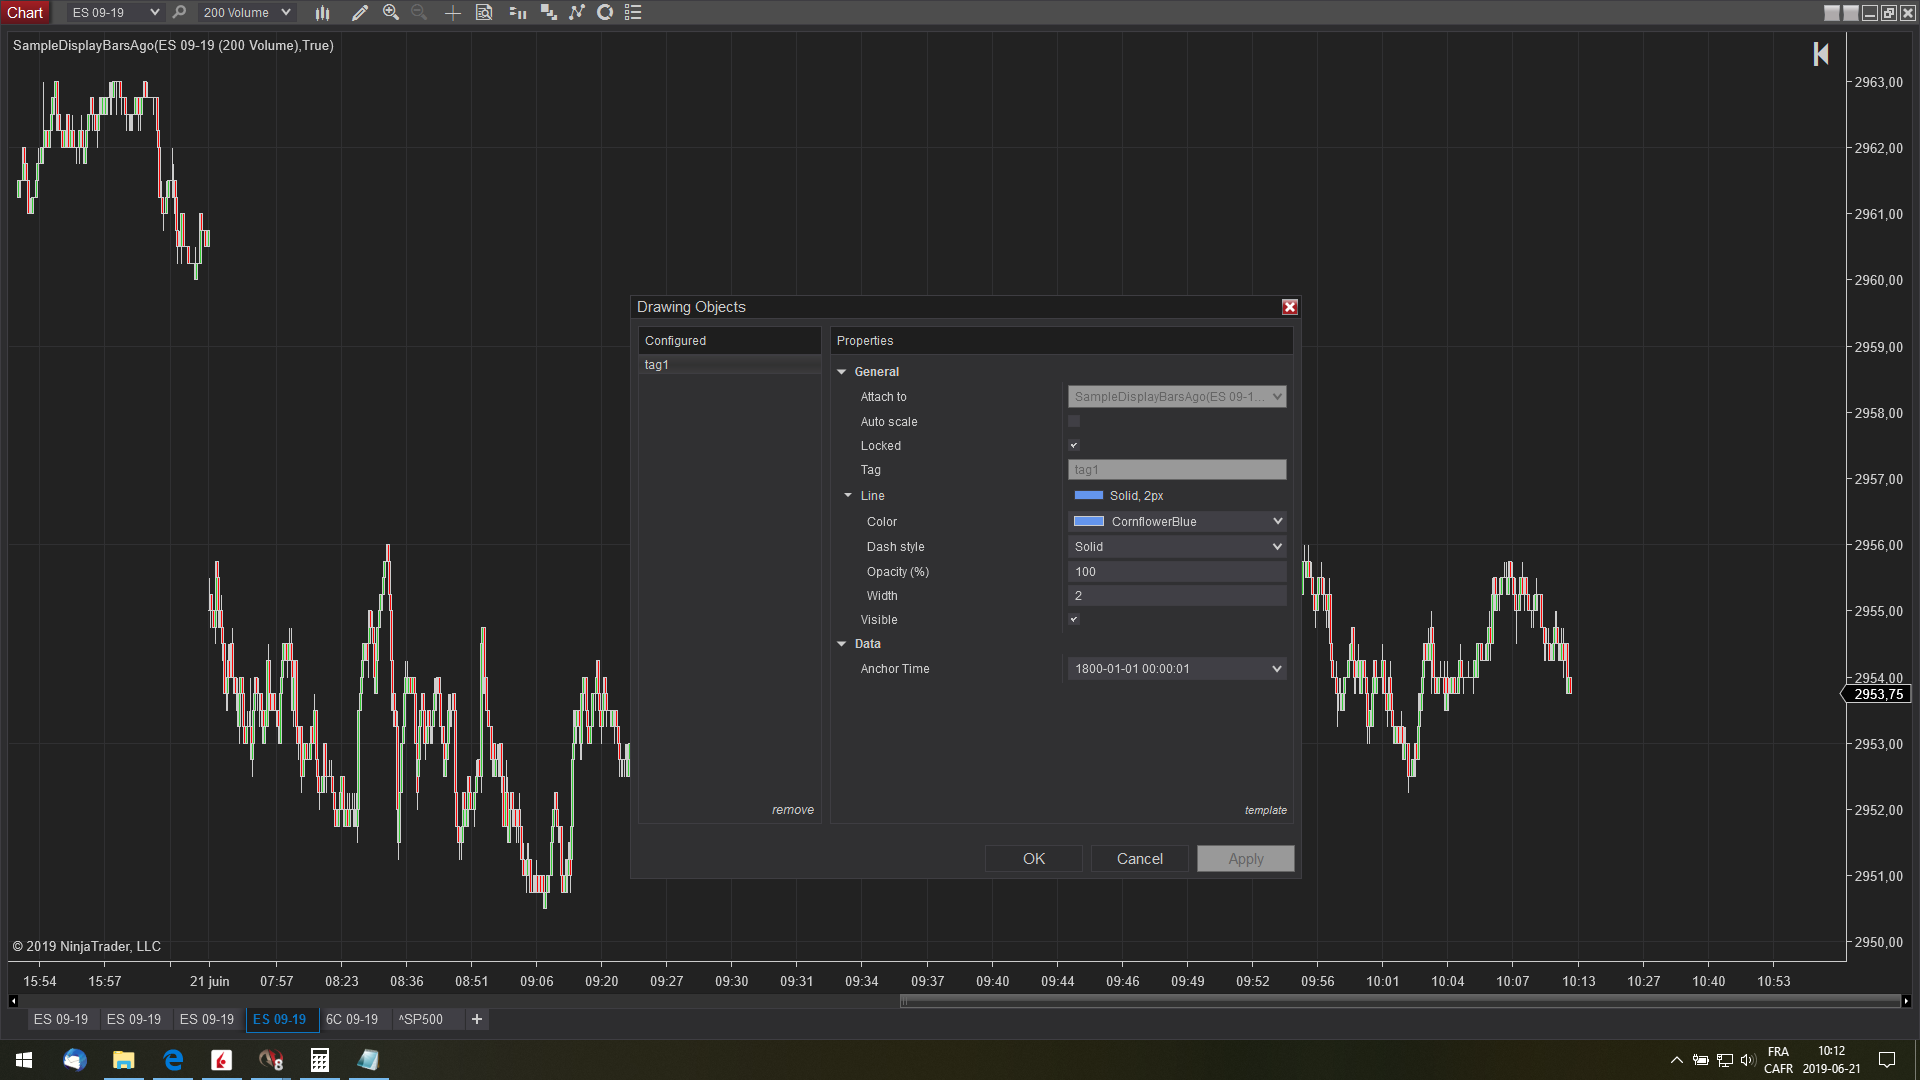Viewport: 1920px width, 1080px height.
Task: Open the Data Box icon
Action: (x=484, y=13)
